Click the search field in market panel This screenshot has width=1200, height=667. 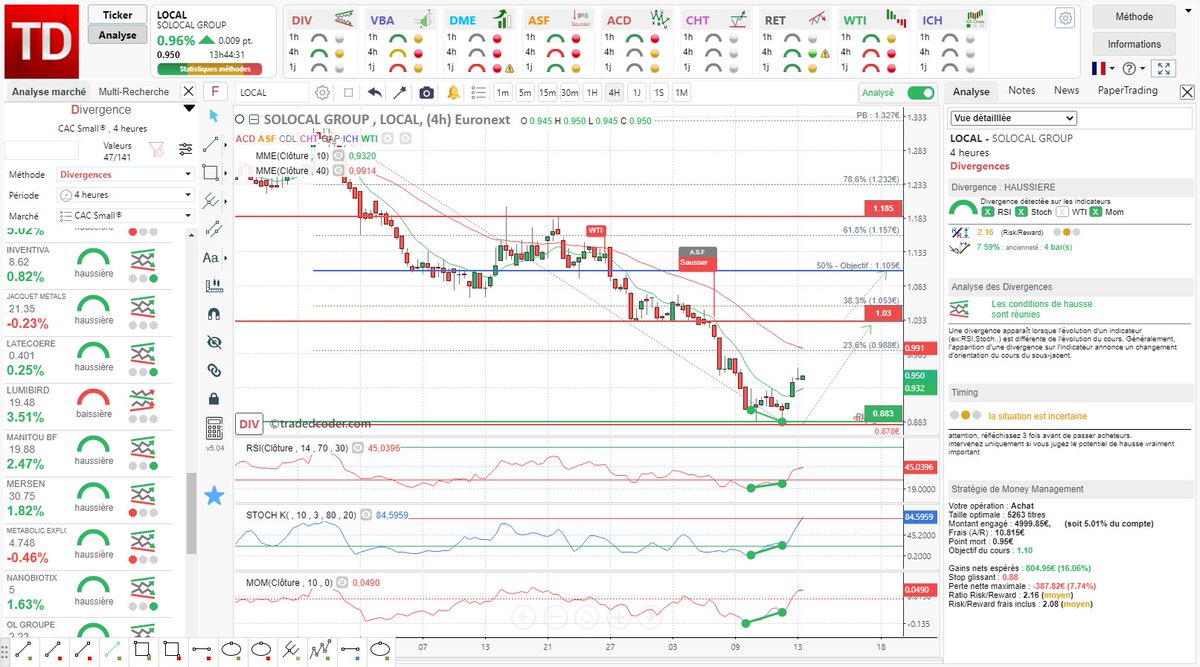tap(41, 149)
